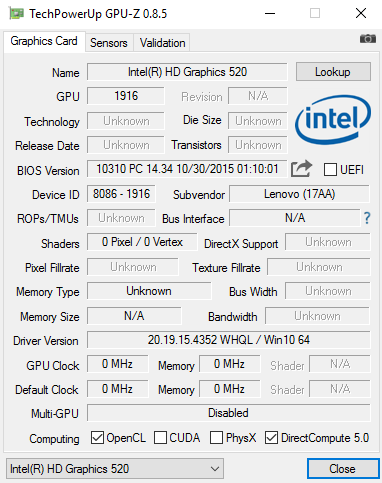Click the Intel vendor logo
The image size is (382, 483).
[333, 119]
